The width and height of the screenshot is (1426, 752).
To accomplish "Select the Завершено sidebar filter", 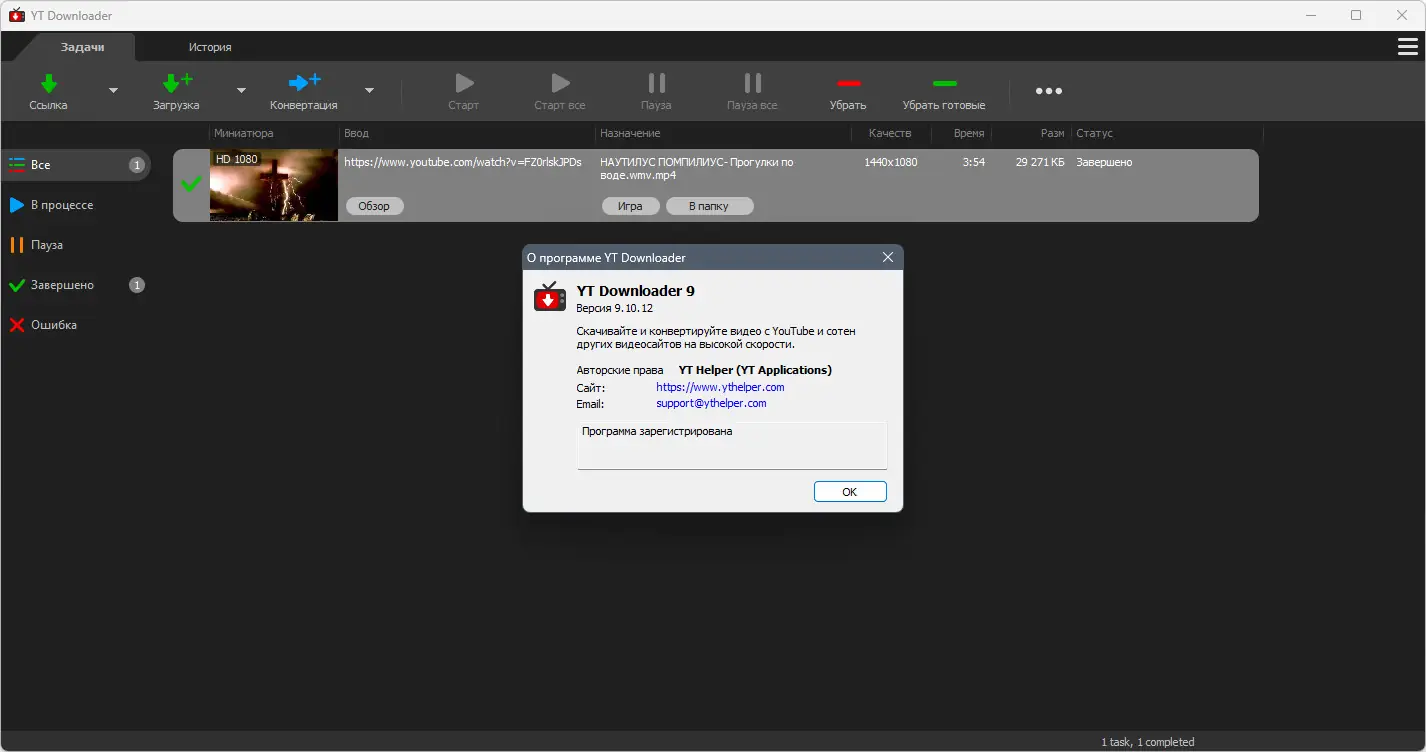I will [x=76, y=285].
